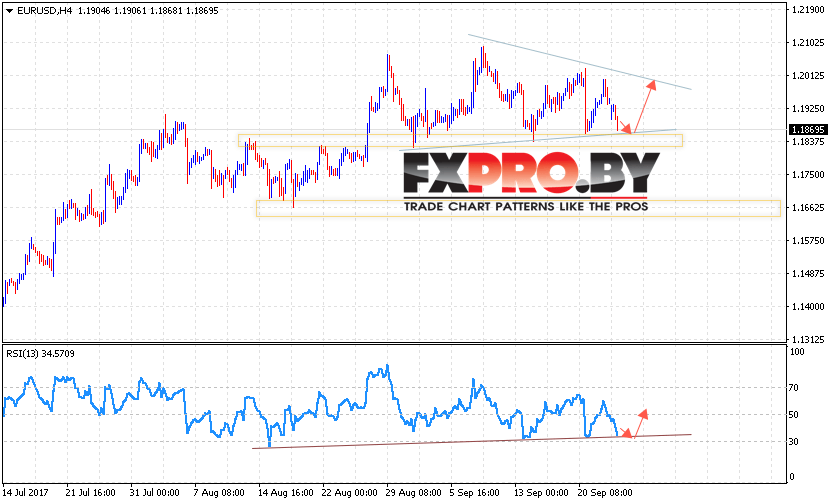Click the 14 Aug 16:00 time label
Screen dimensions: 829x504
point(285,492)
